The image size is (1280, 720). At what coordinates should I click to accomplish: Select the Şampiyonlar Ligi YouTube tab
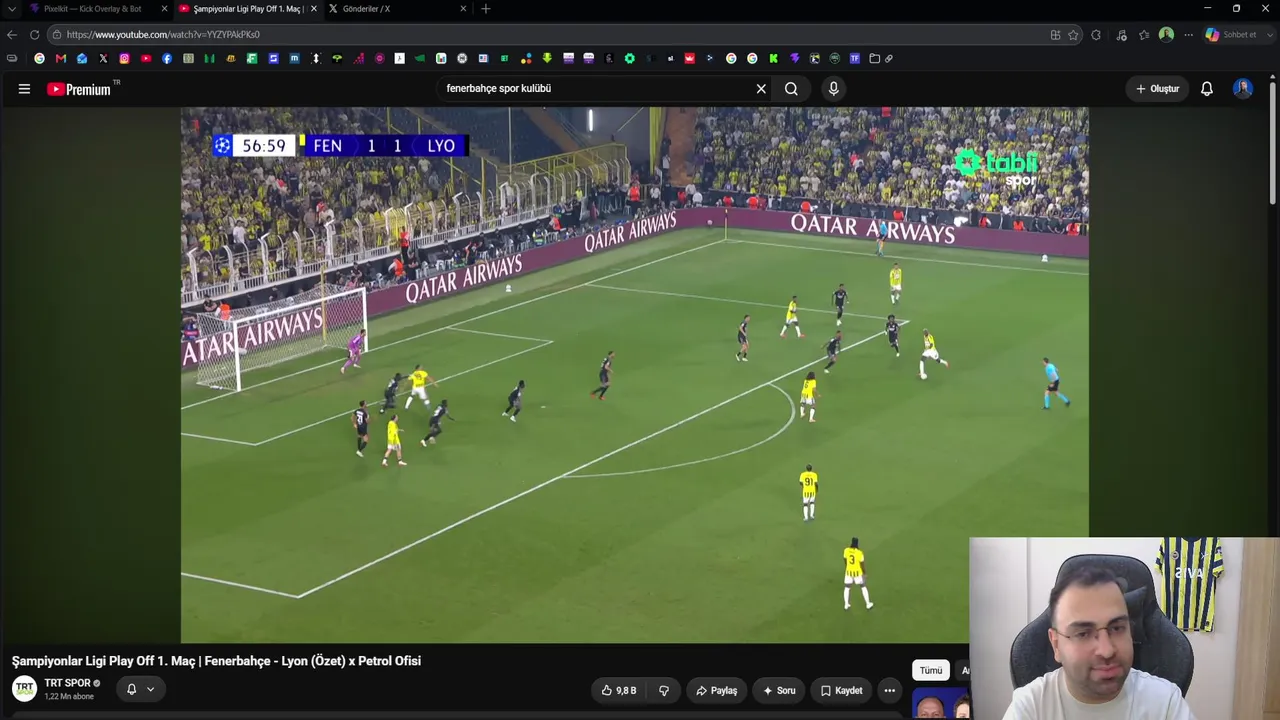pyautogui.click(x=247, y=9)
